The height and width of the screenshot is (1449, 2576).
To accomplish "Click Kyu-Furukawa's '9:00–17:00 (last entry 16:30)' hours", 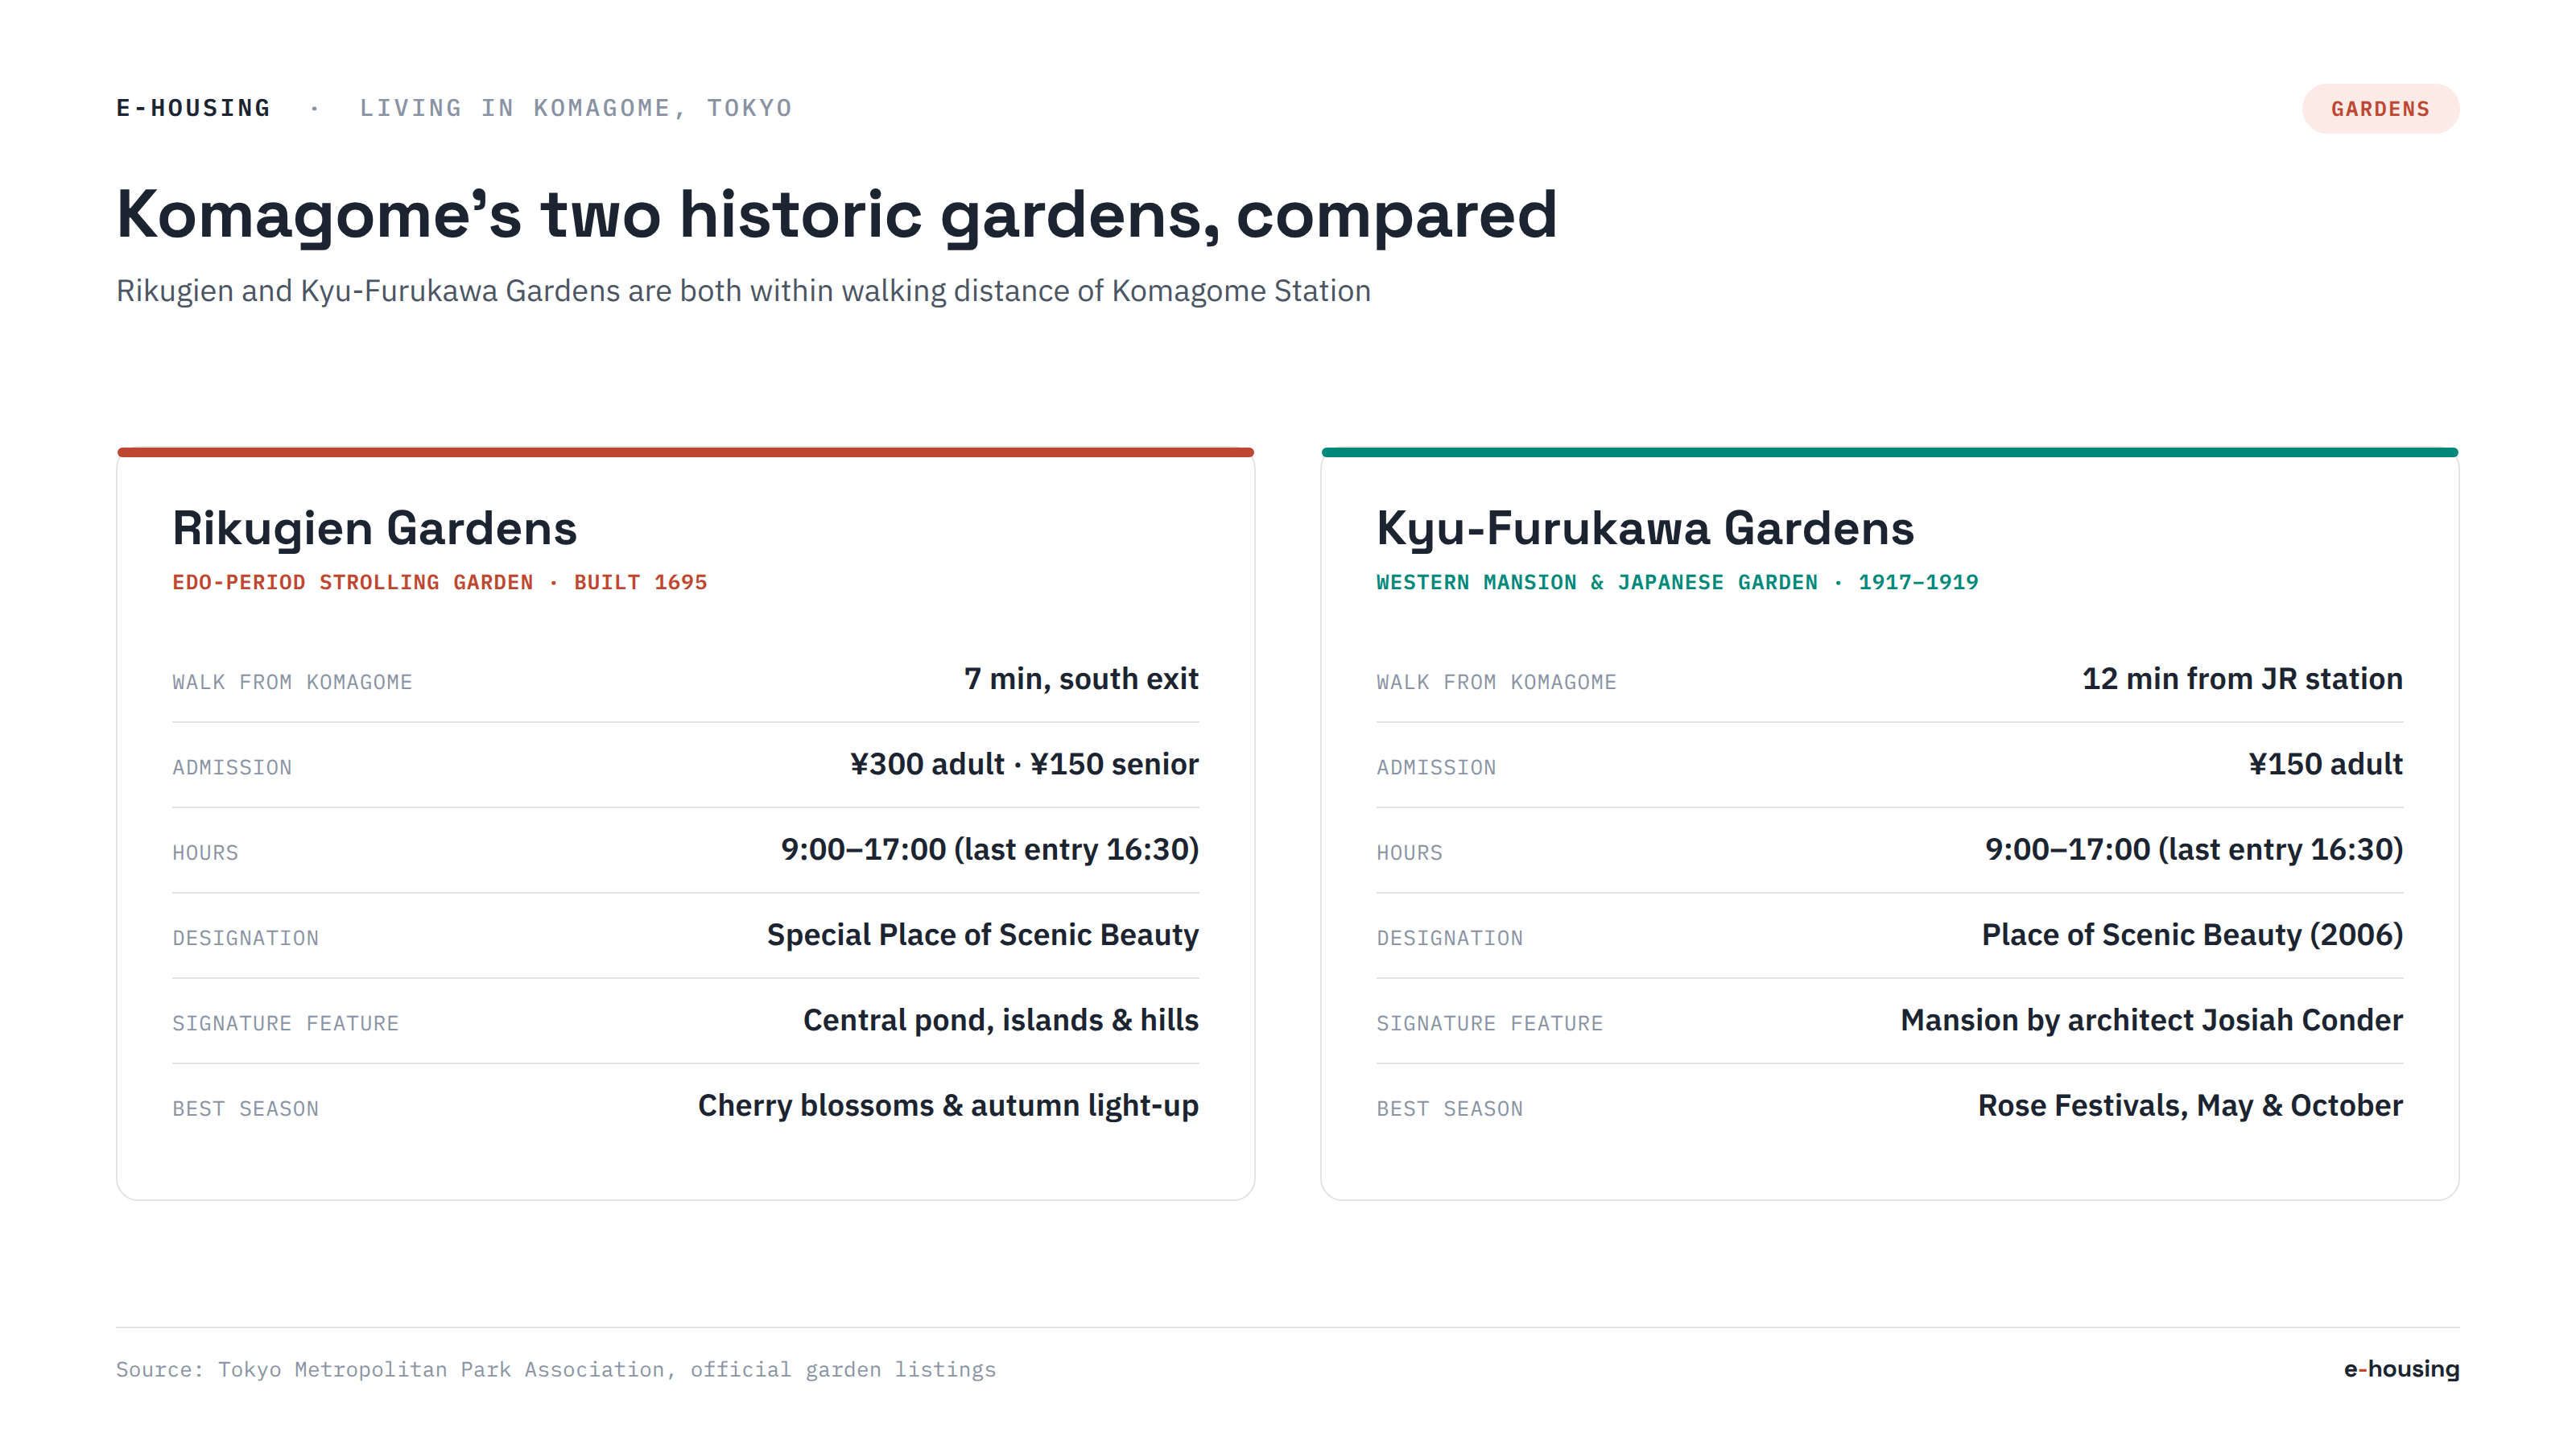I will tap(2193, 849).
